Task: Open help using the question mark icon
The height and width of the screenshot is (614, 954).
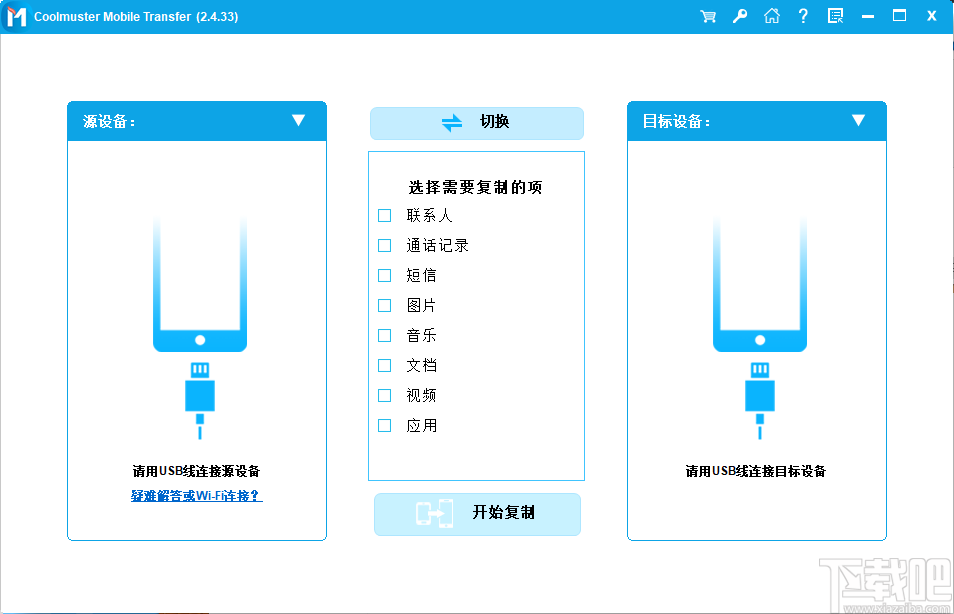Action: tap(803, 16)
